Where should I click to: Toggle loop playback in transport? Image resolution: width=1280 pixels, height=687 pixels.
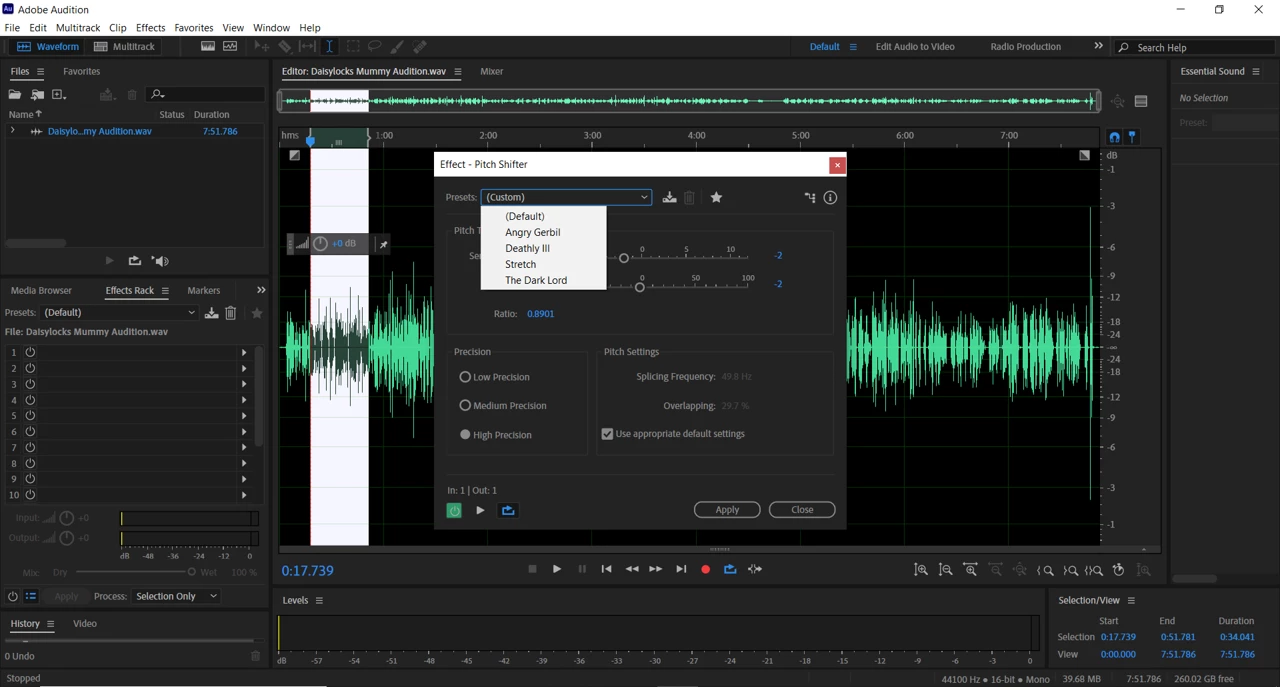730,569
